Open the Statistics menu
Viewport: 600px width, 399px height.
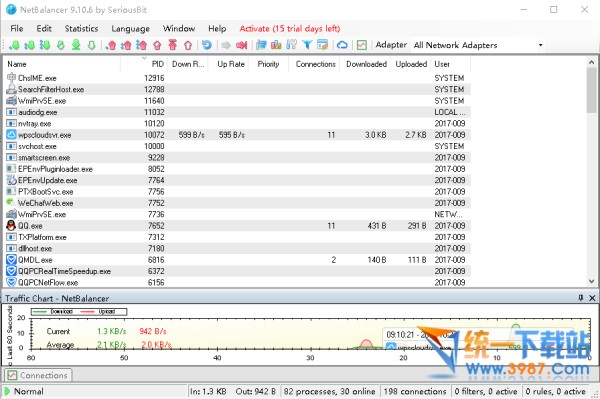pos(81,29)
